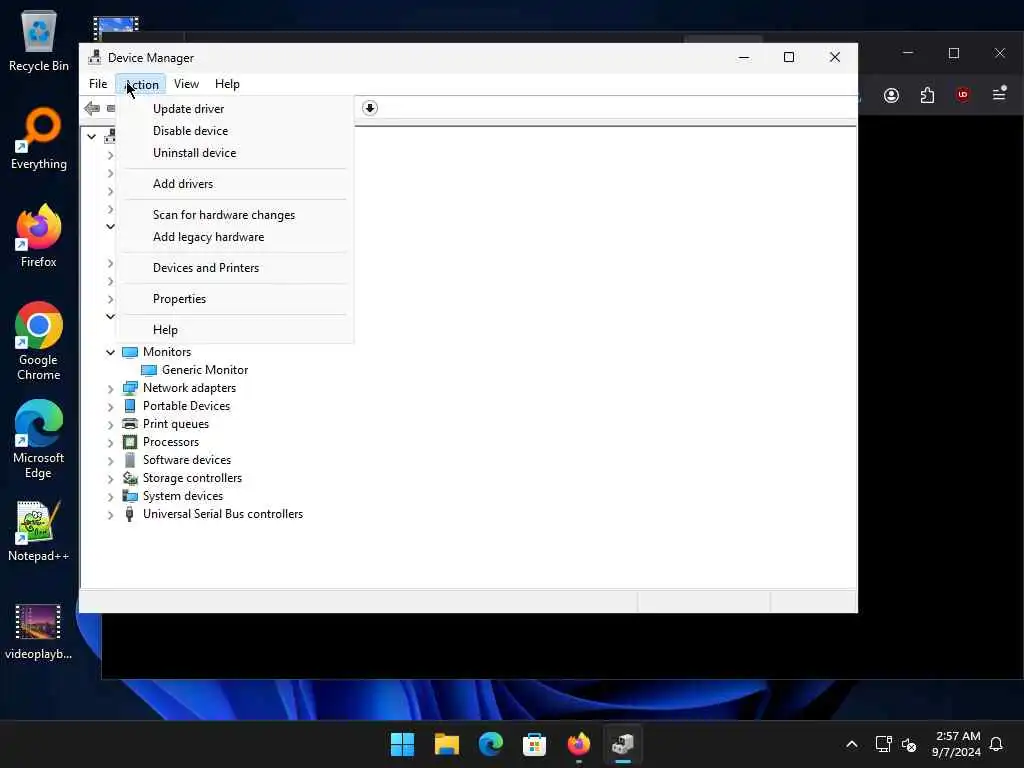Viewport: 1024px width, 768px height.
Task: Select Firefox desktop shortcut
Action: [x=39, y=236]
